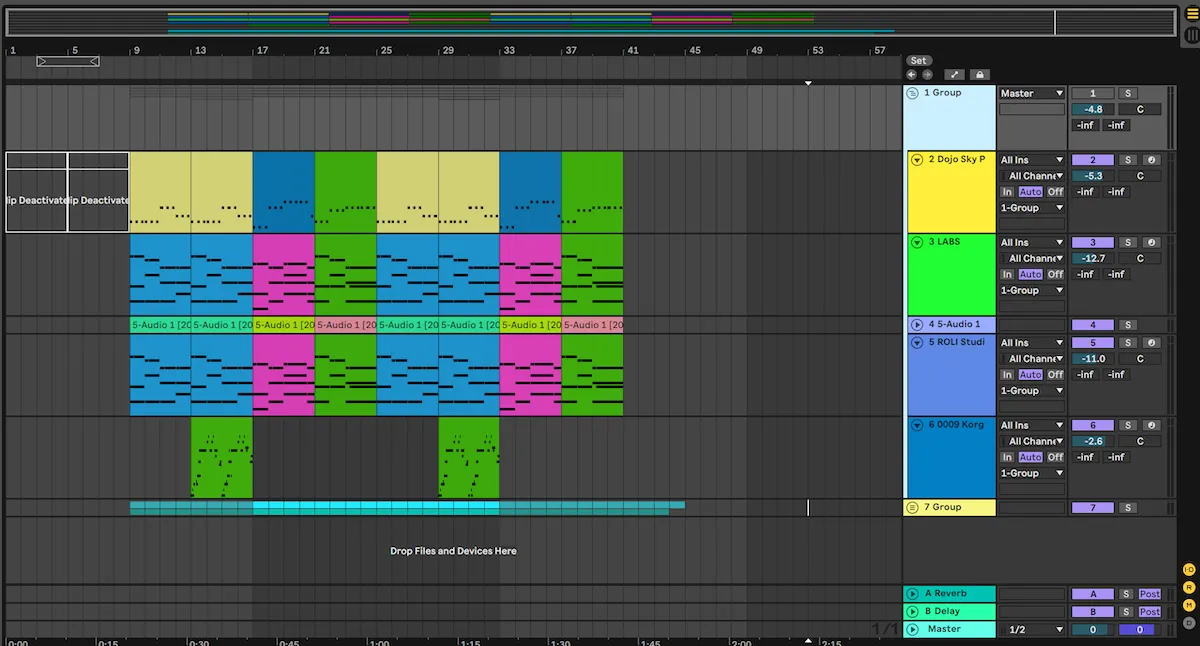The width and height of the screenshot is (1200, 646).
Task: Open track 3 1-Group output dropdown
Action: tap(1032, 290)
